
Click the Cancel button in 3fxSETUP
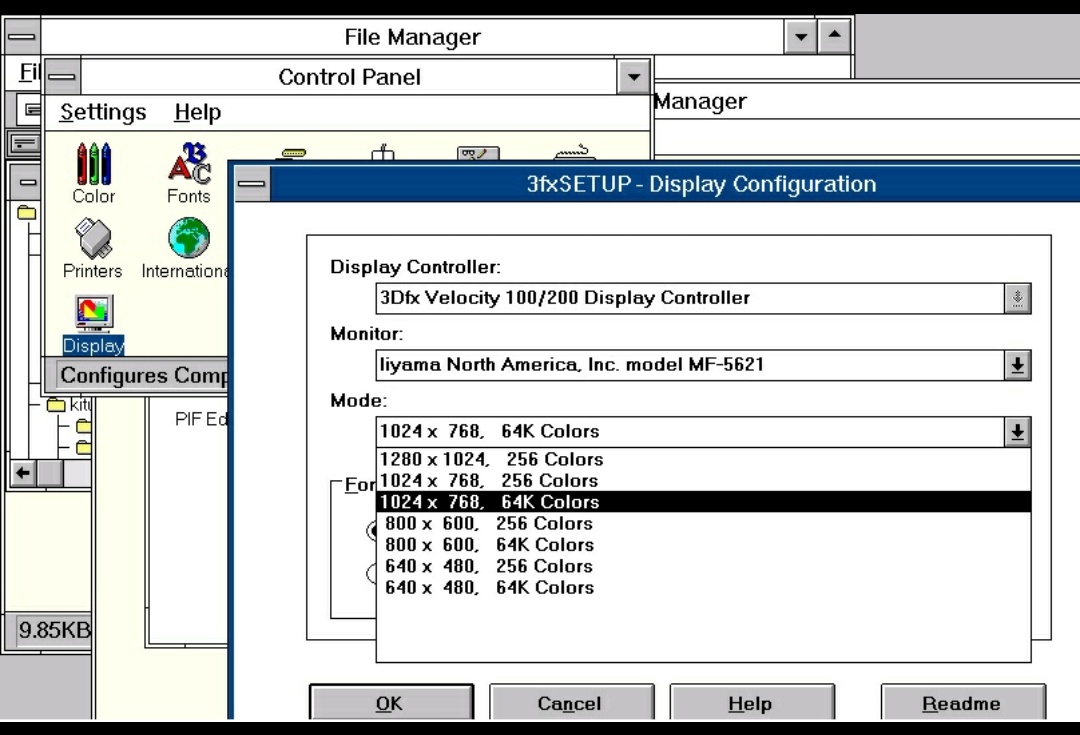[x=571, y=703]
